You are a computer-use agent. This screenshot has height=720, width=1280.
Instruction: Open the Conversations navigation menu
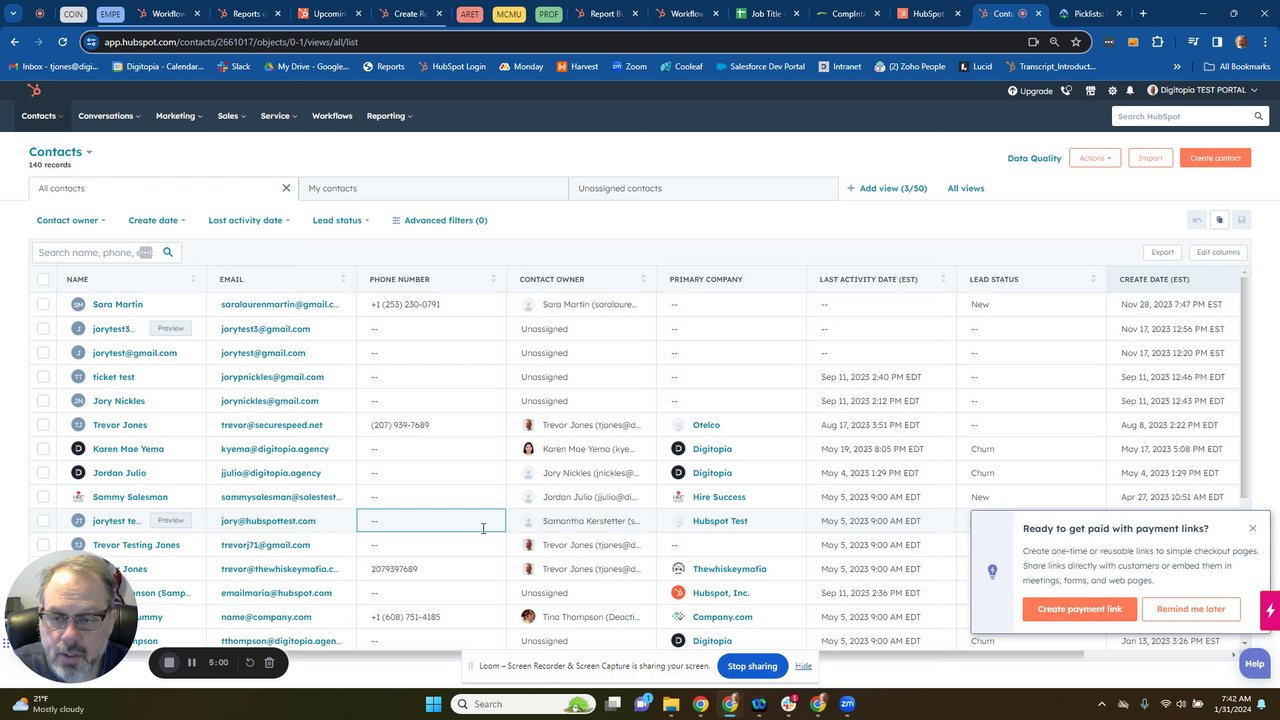[109, 116]
